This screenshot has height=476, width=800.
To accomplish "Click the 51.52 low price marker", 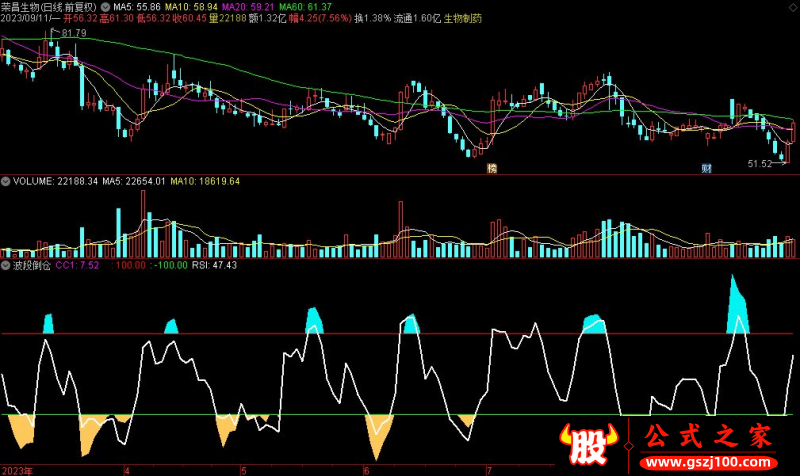I will click(760, 164).
